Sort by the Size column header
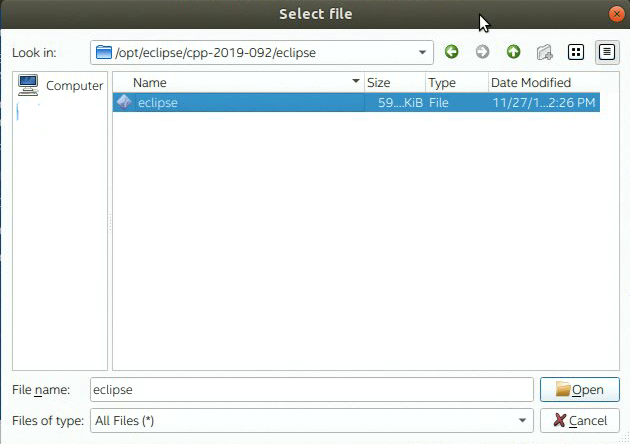The image size is (630, 444). pyautogui.click(x=395, y=82)
